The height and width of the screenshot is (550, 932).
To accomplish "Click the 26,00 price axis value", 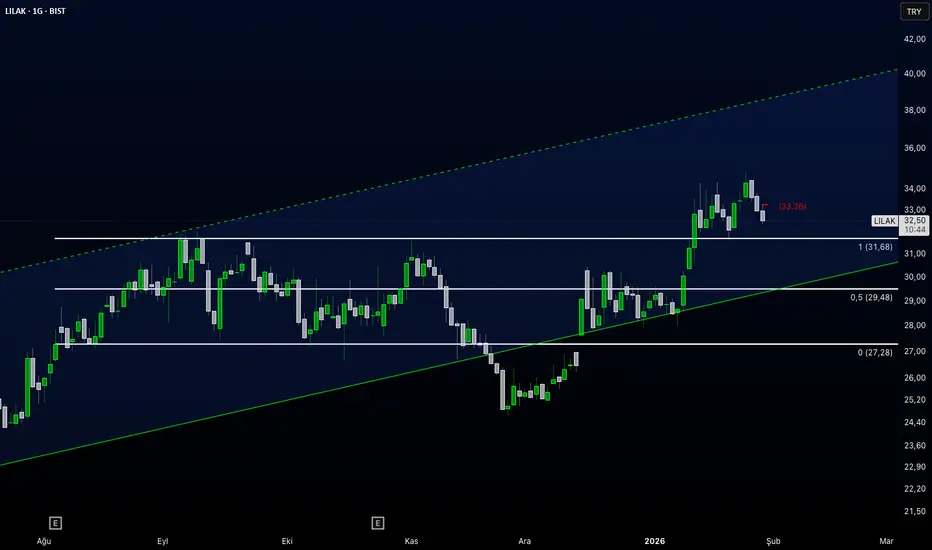I will tap(915, 378).
